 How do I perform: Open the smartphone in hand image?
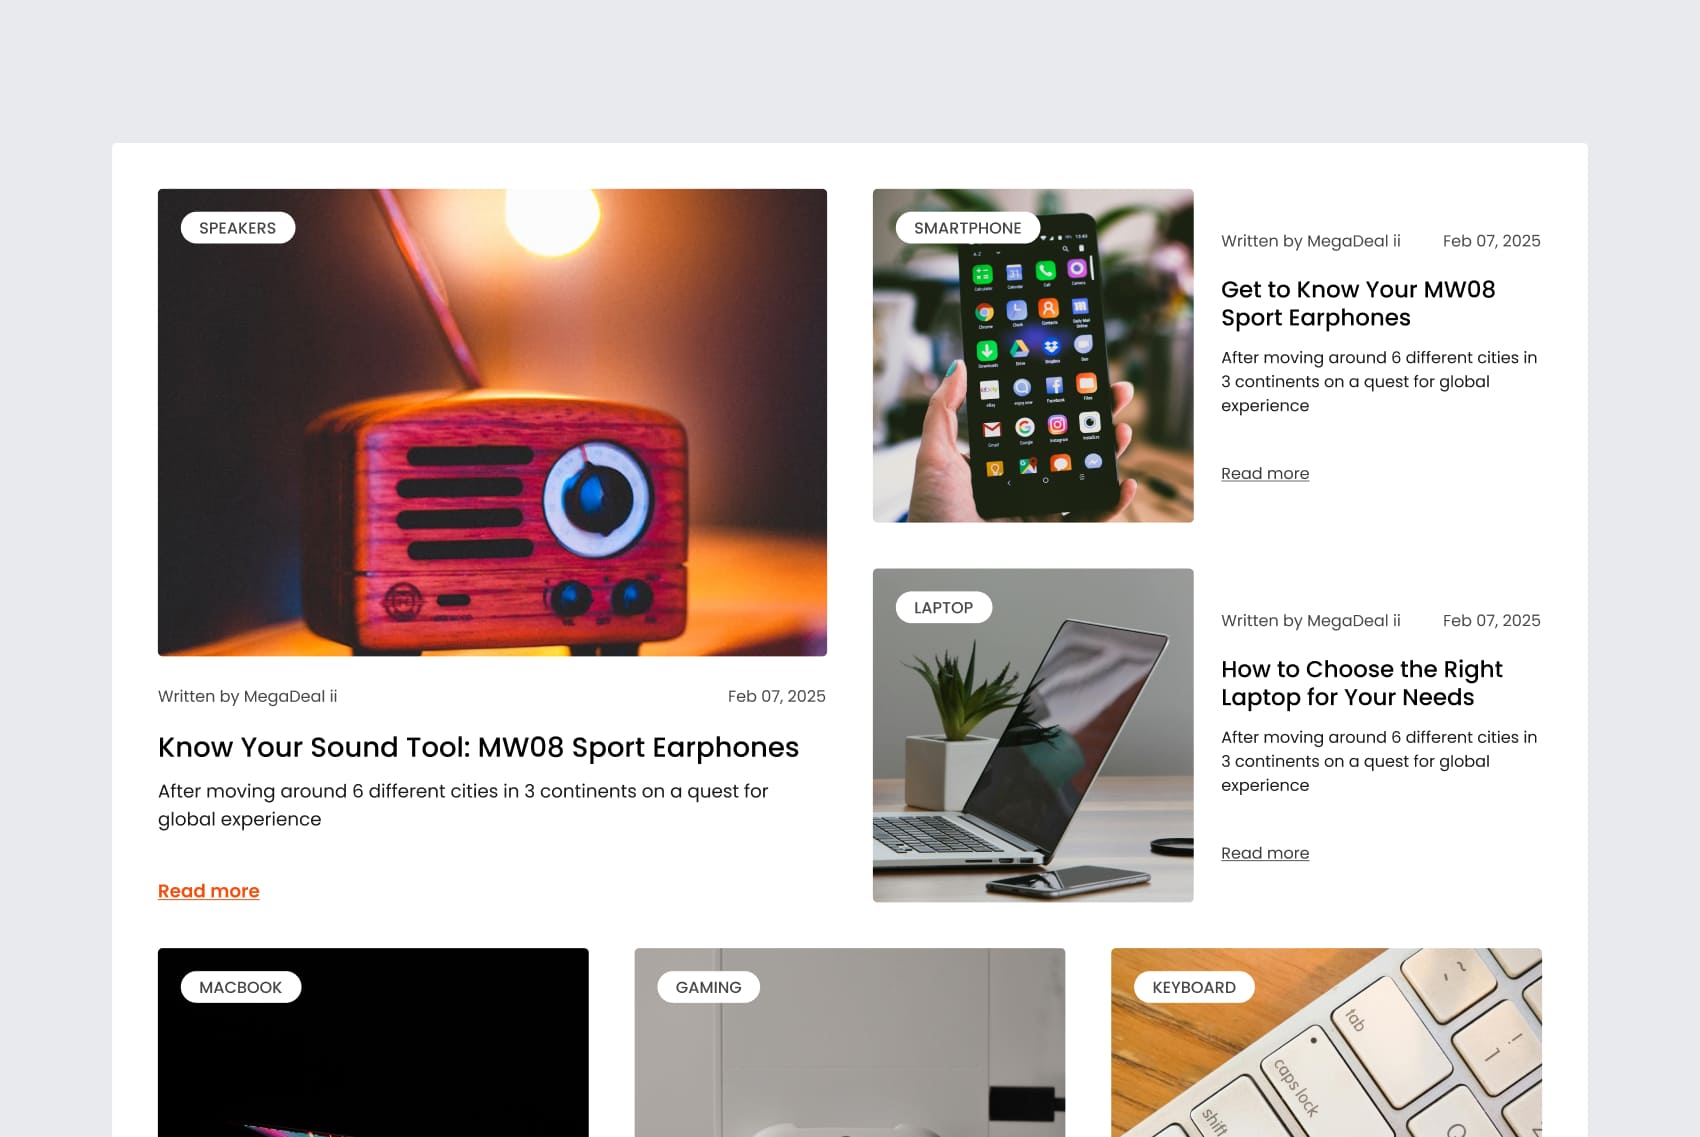click(x=1033, y=356)
